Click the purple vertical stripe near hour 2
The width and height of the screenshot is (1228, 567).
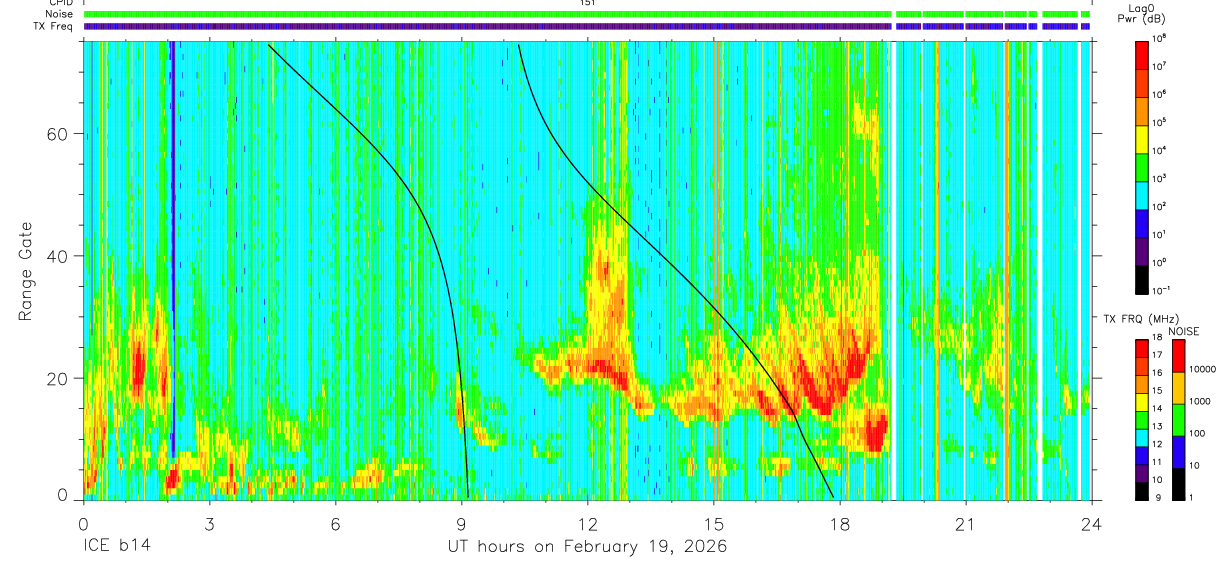point(173,250)
